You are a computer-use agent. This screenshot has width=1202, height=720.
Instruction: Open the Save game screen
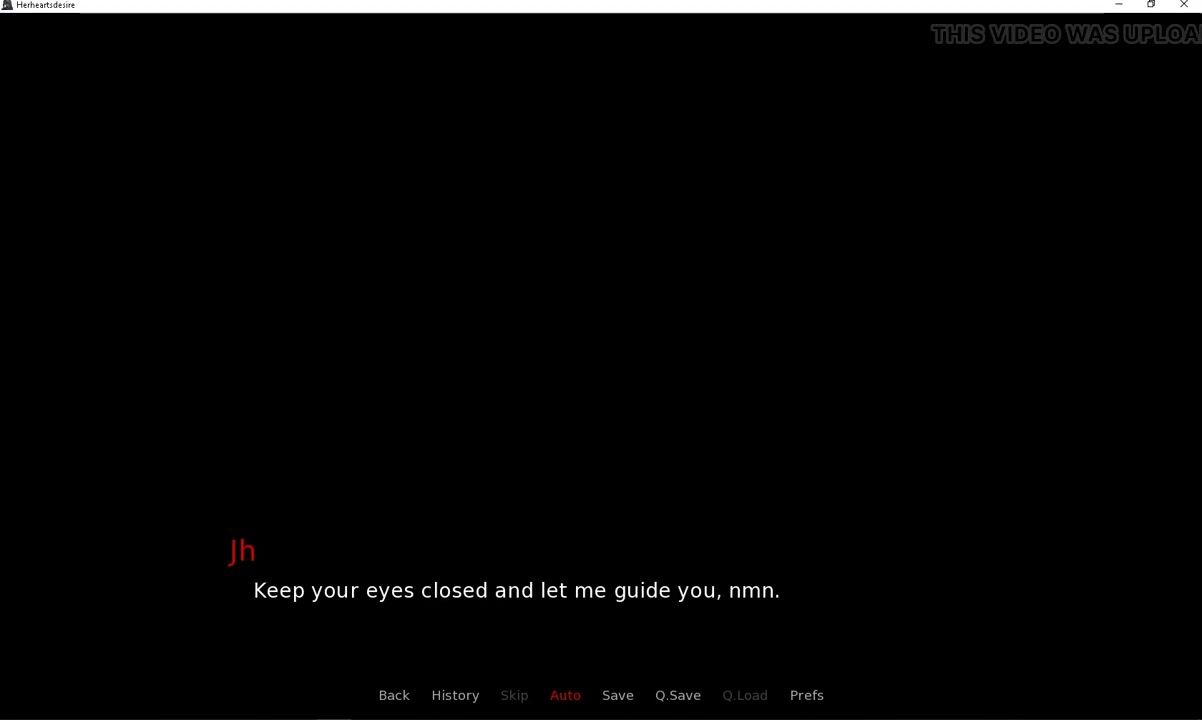[618, 695]
